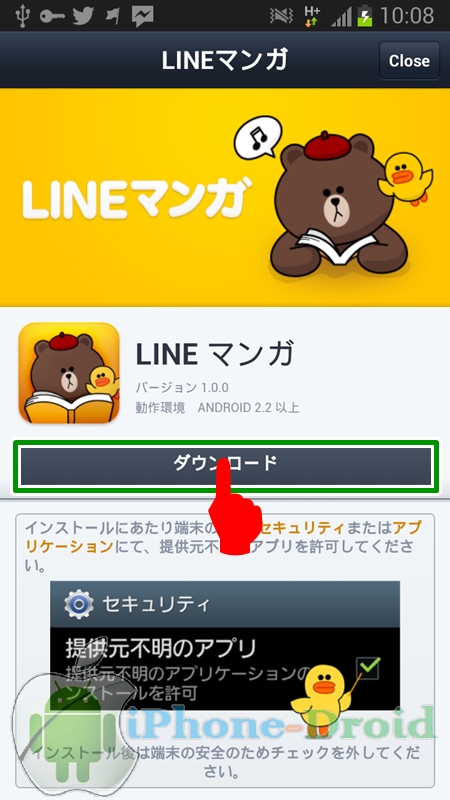Tap the battery charging icon

[365, 16]
